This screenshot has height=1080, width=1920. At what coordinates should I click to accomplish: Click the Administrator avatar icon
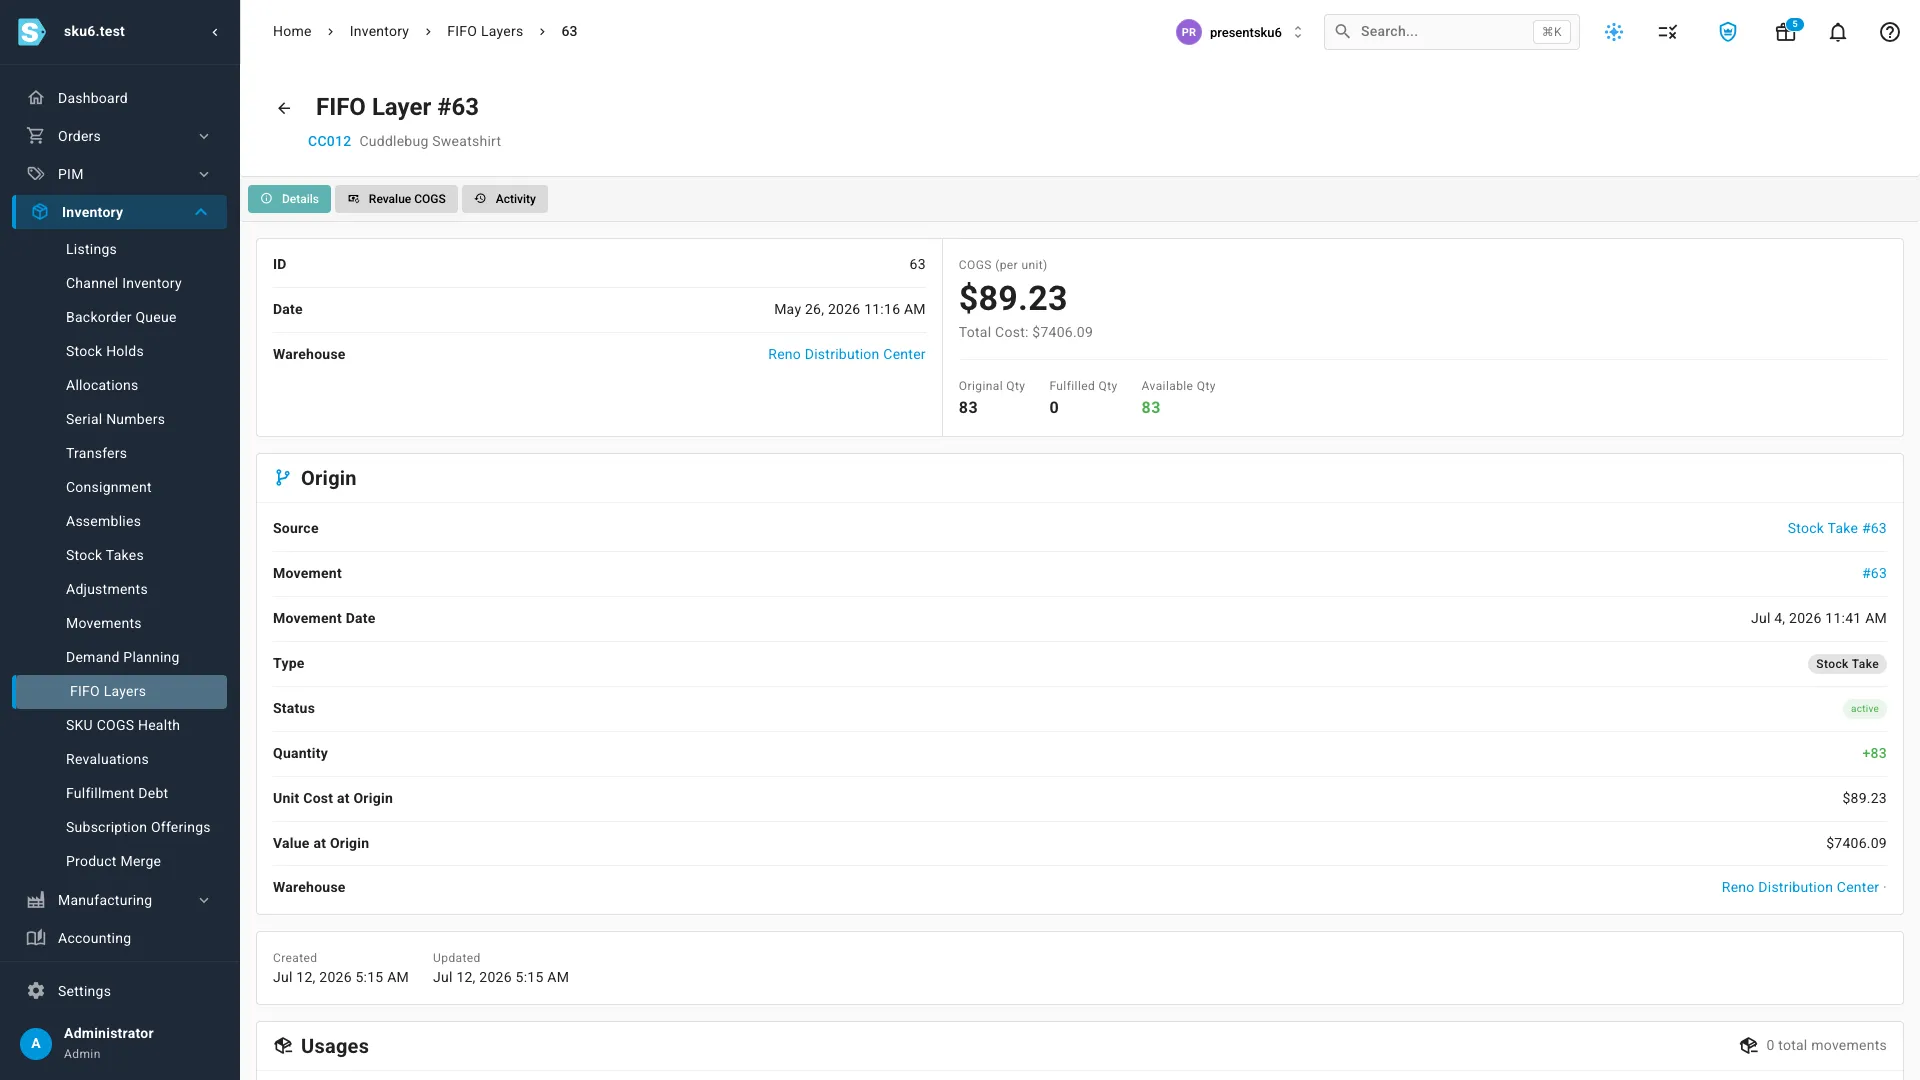(x=36, y=1043)
